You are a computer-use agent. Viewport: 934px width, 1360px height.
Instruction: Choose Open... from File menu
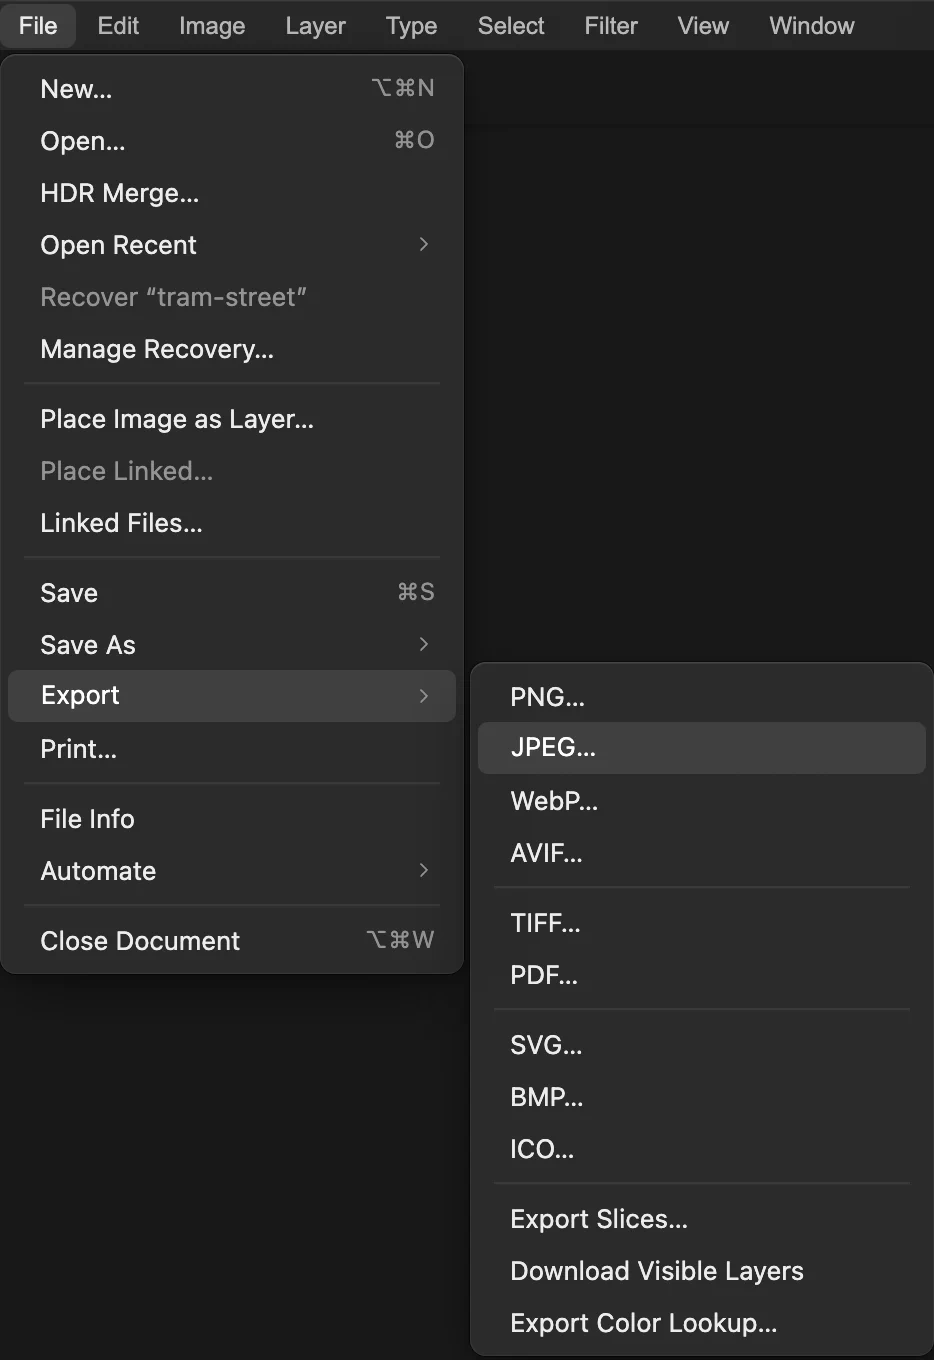coord(232,141)
